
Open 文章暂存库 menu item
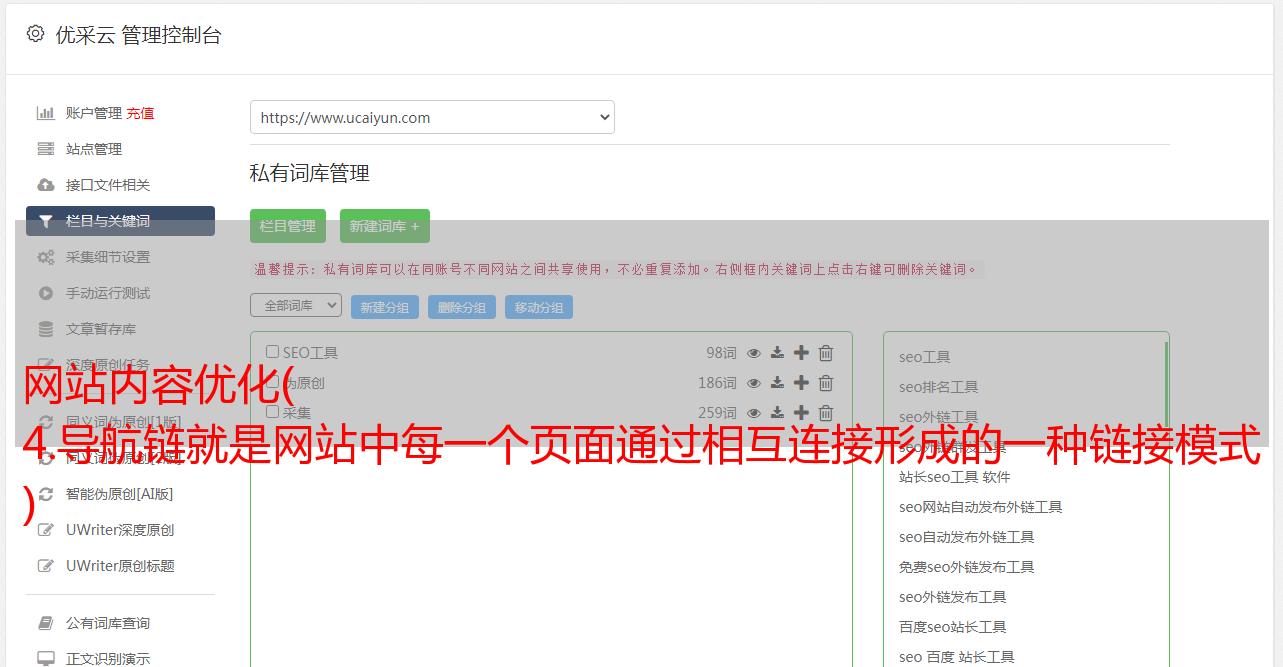pos(101,329)
